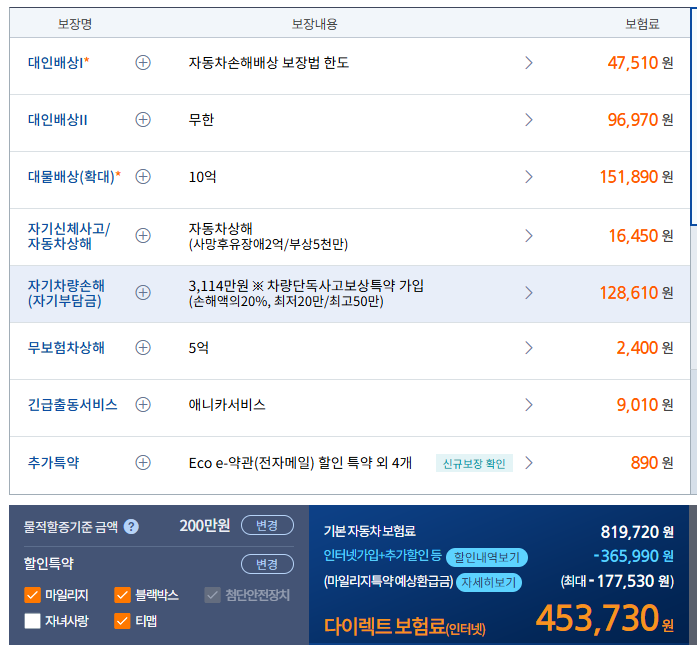The width and height of the screenshot is (697, 650).
Task: Click 변경 button for 물적할증기준 금액
Action: [x=267, y=525]
